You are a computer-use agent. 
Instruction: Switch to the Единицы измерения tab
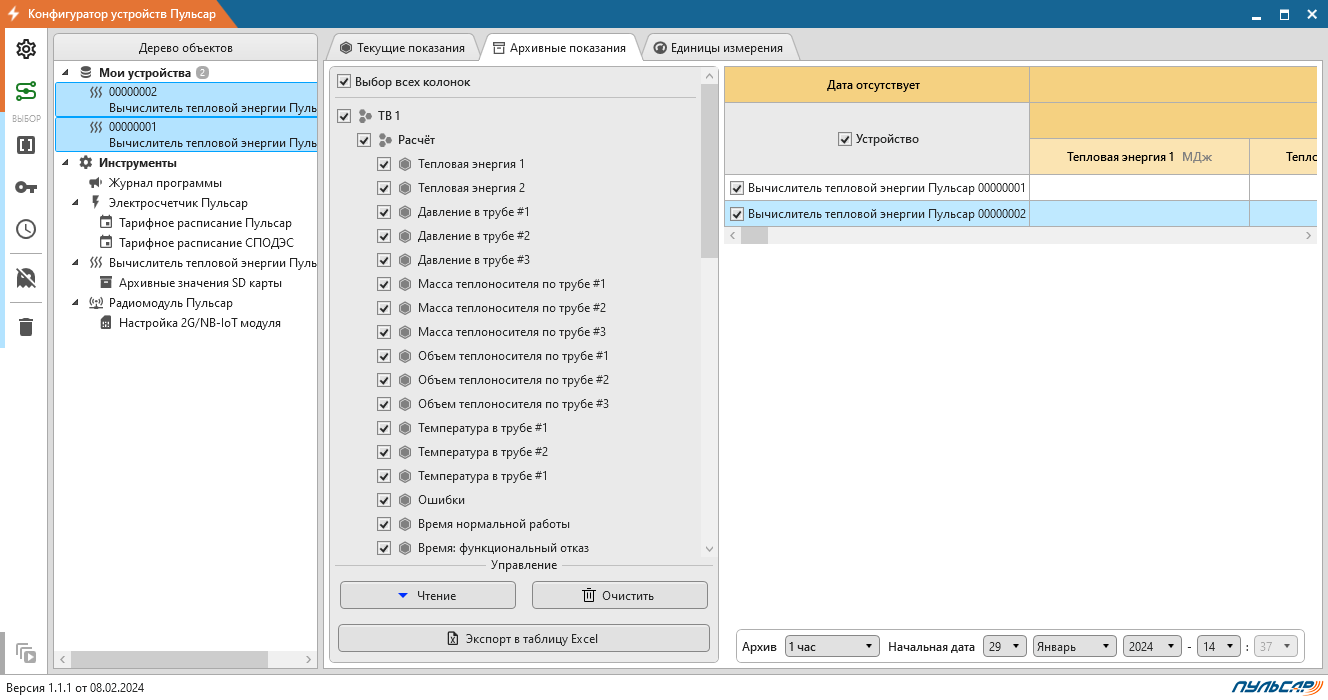(718, 48)
